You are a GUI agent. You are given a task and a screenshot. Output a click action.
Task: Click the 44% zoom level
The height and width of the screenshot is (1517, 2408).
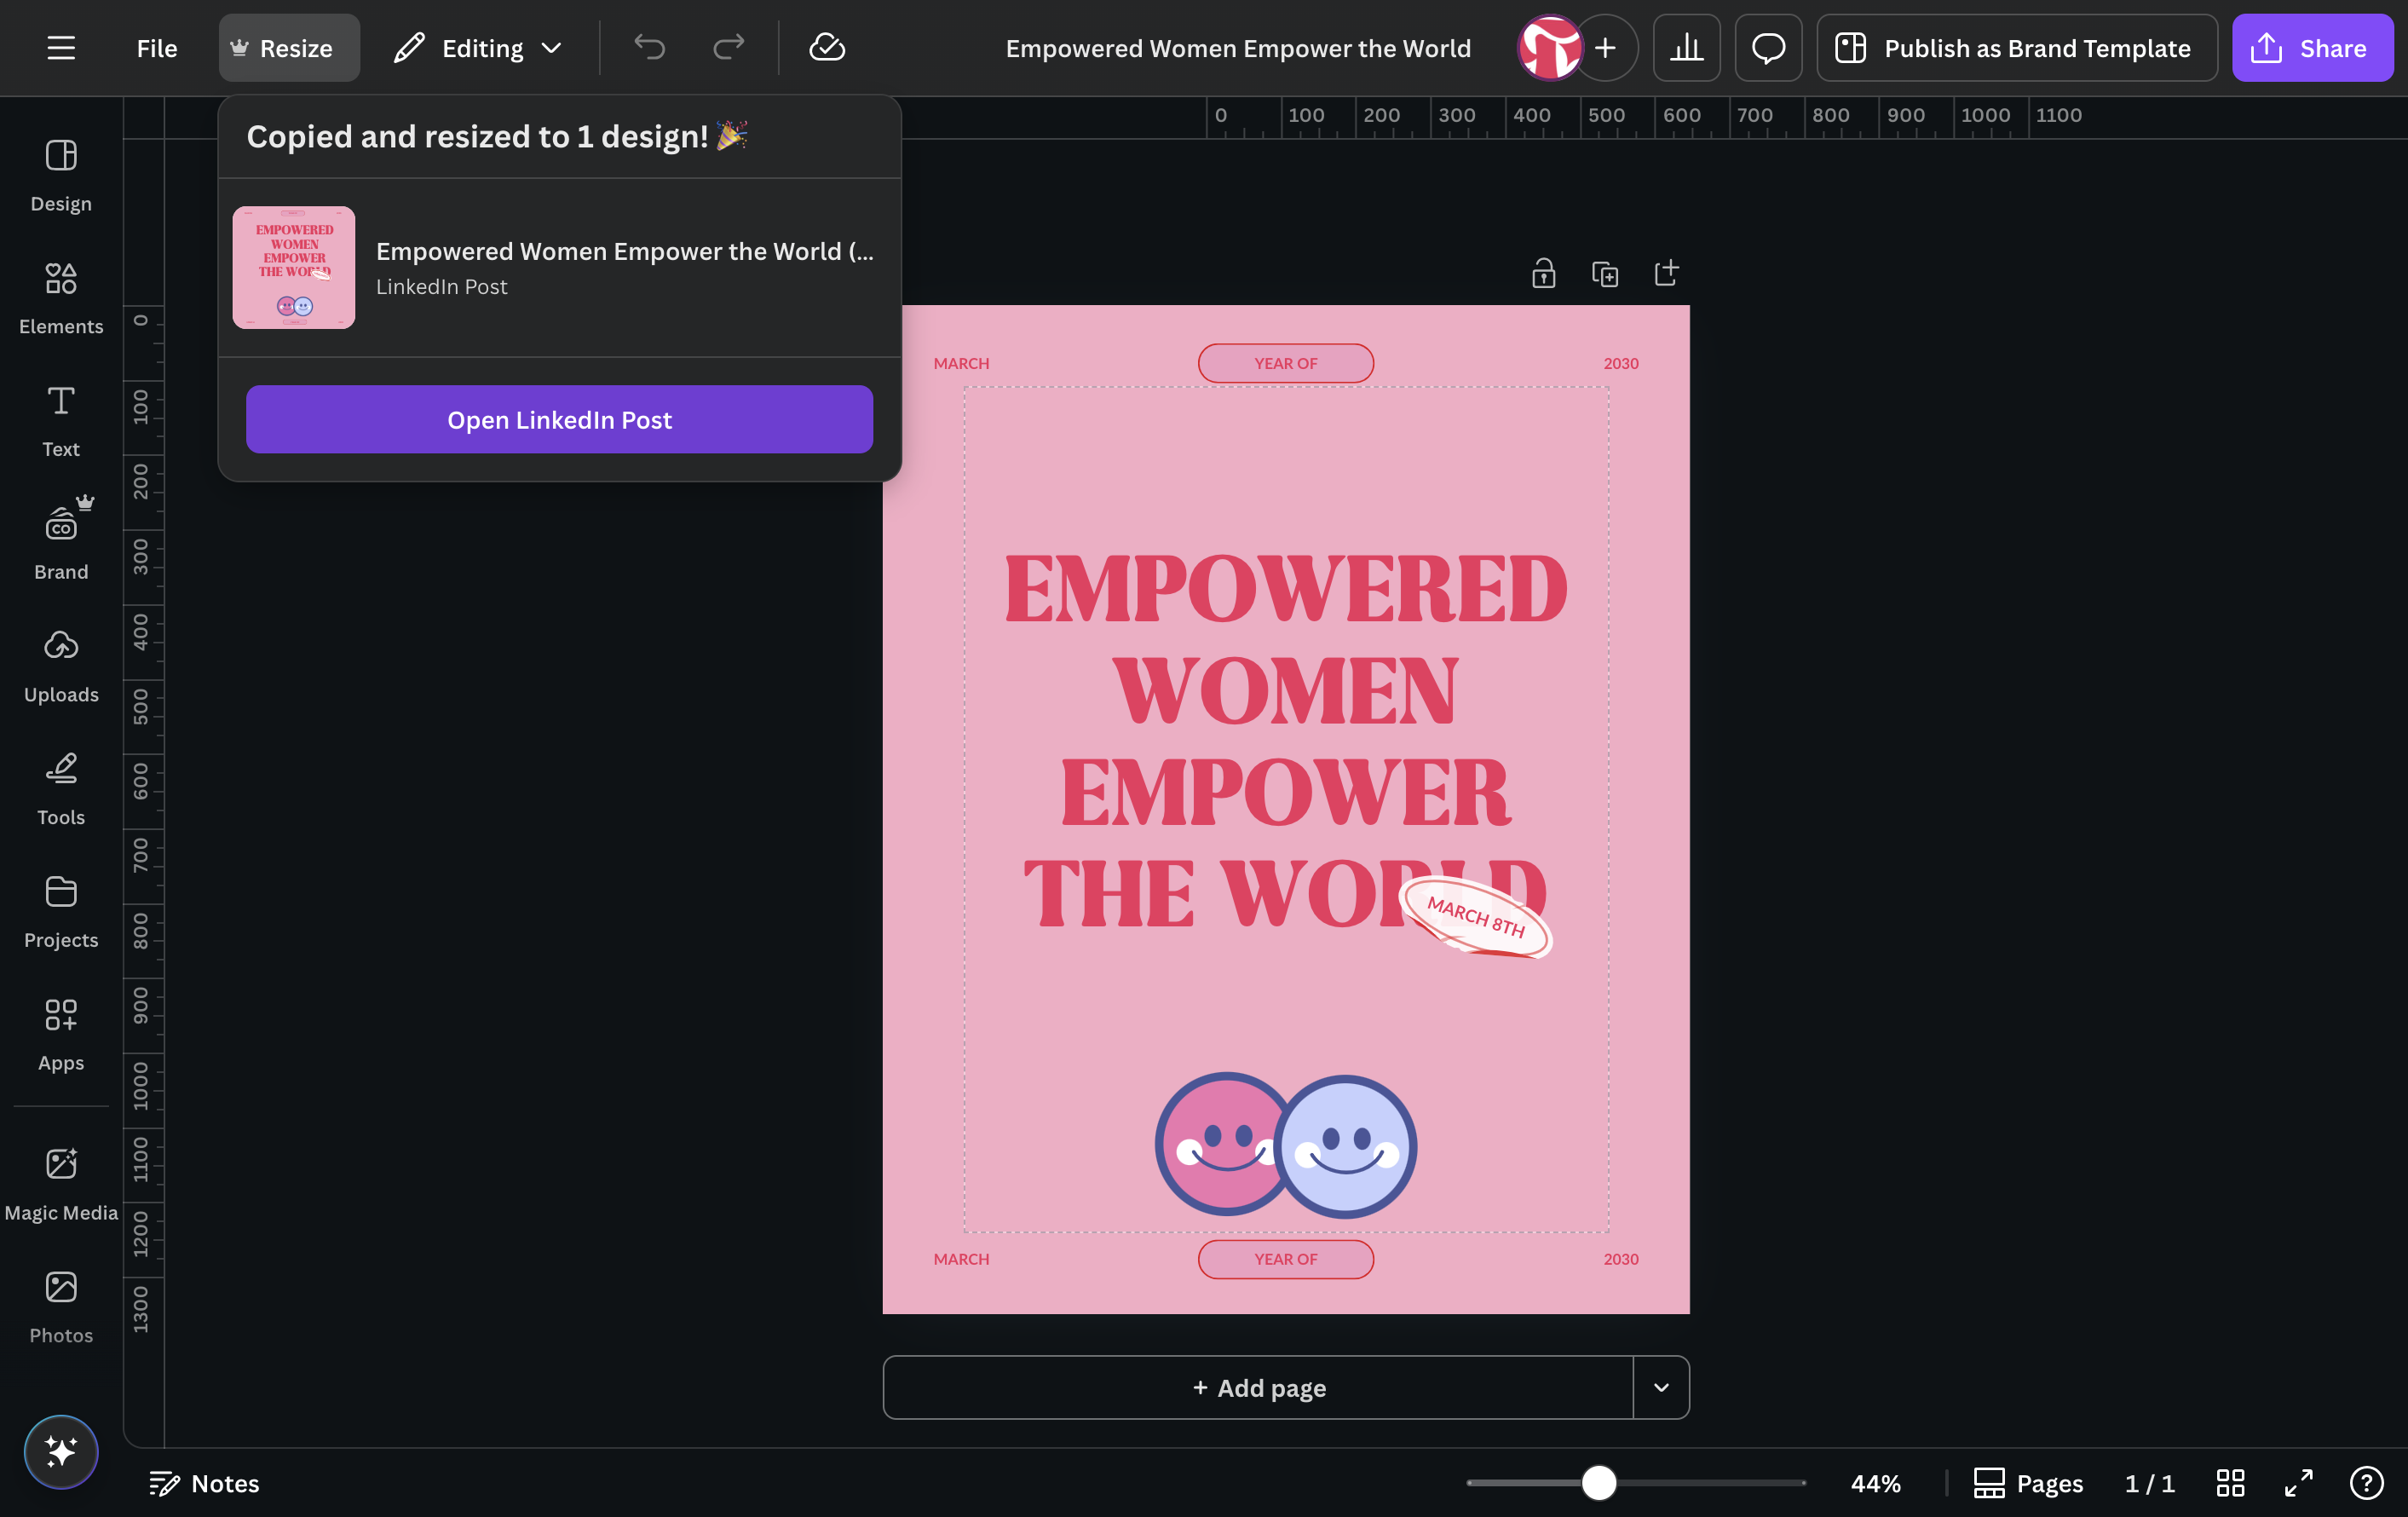pyautogui.click(x=1875, y=1483)
